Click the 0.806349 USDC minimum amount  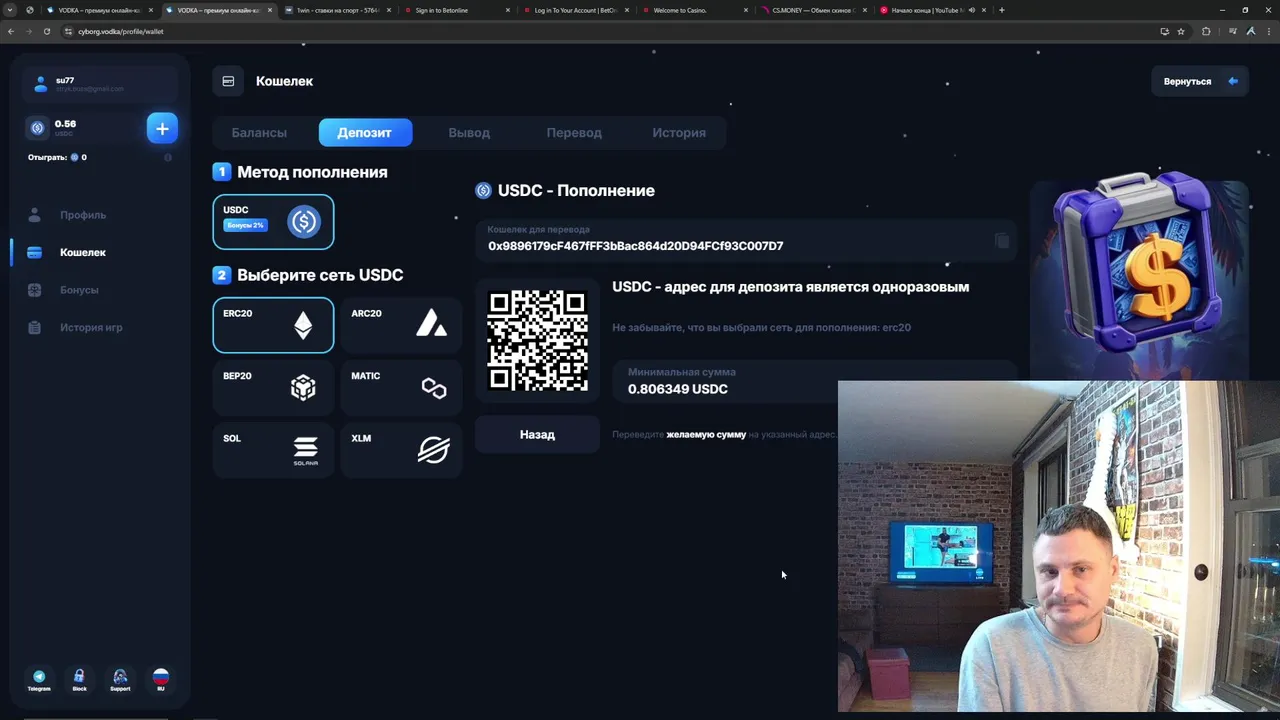click(x=678, y=389)
